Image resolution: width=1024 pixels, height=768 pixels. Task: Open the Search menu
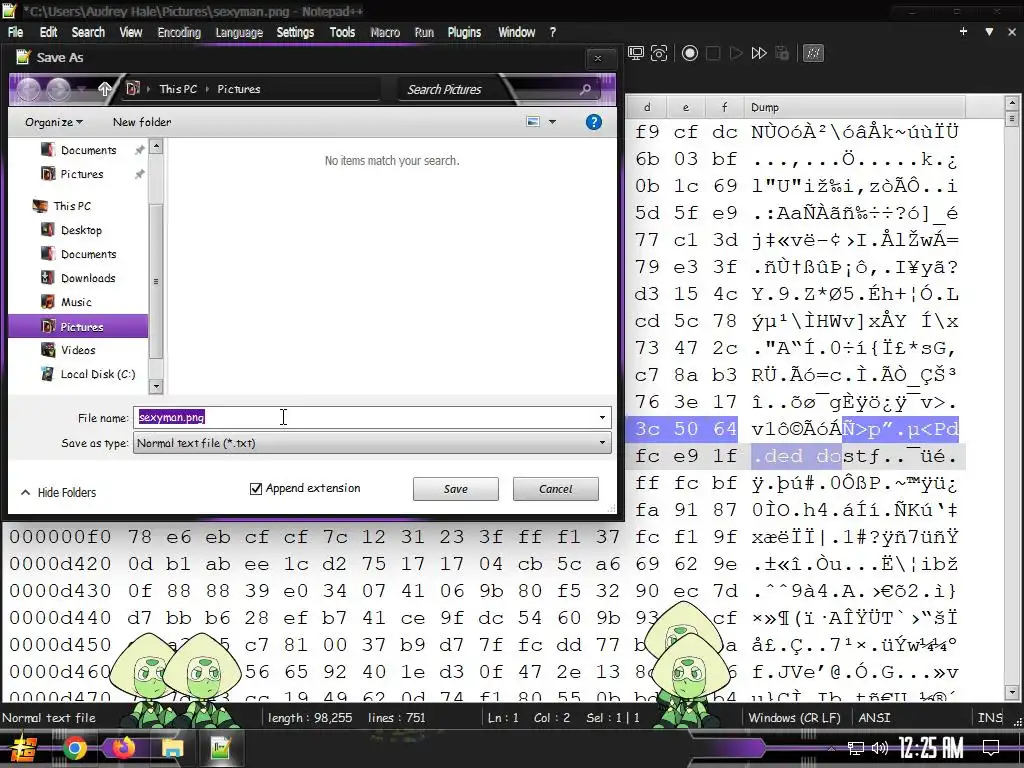tap(88, 32)
